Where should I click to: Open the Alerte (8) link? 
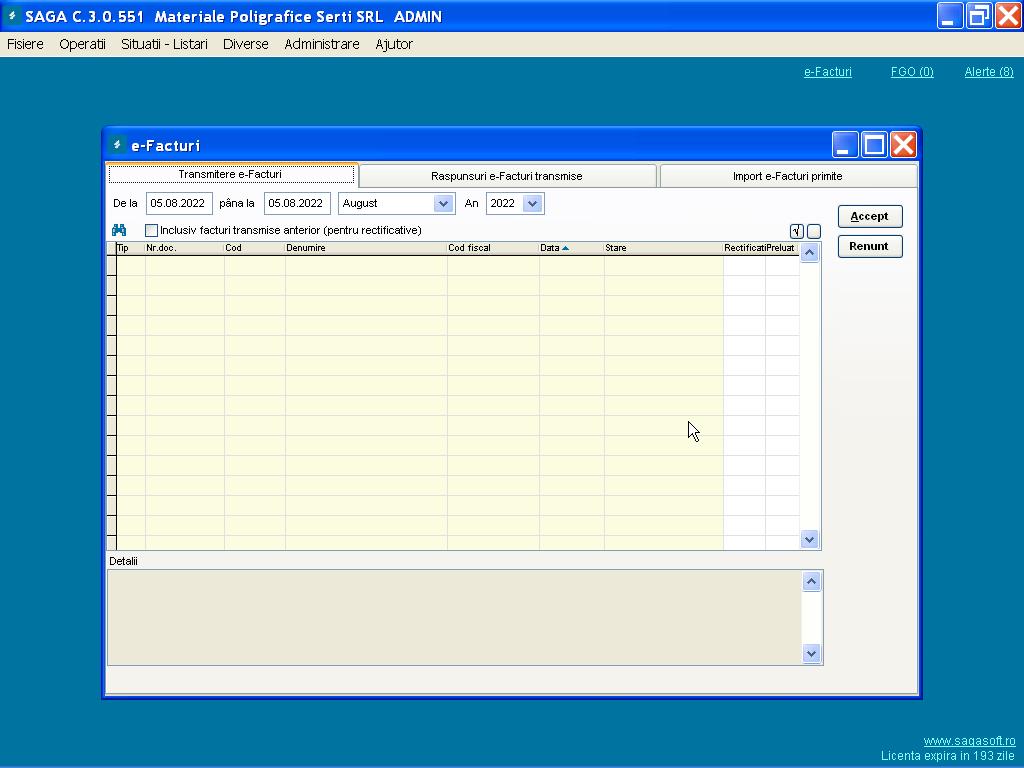coord(989,72)
